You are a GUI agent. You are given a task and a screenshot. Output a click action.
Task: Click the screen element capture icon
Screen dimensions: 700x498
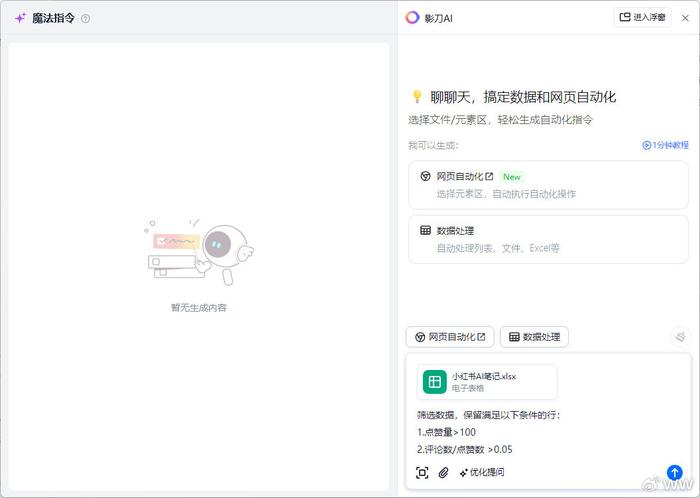pyautogui.click(x=422, y=473)
